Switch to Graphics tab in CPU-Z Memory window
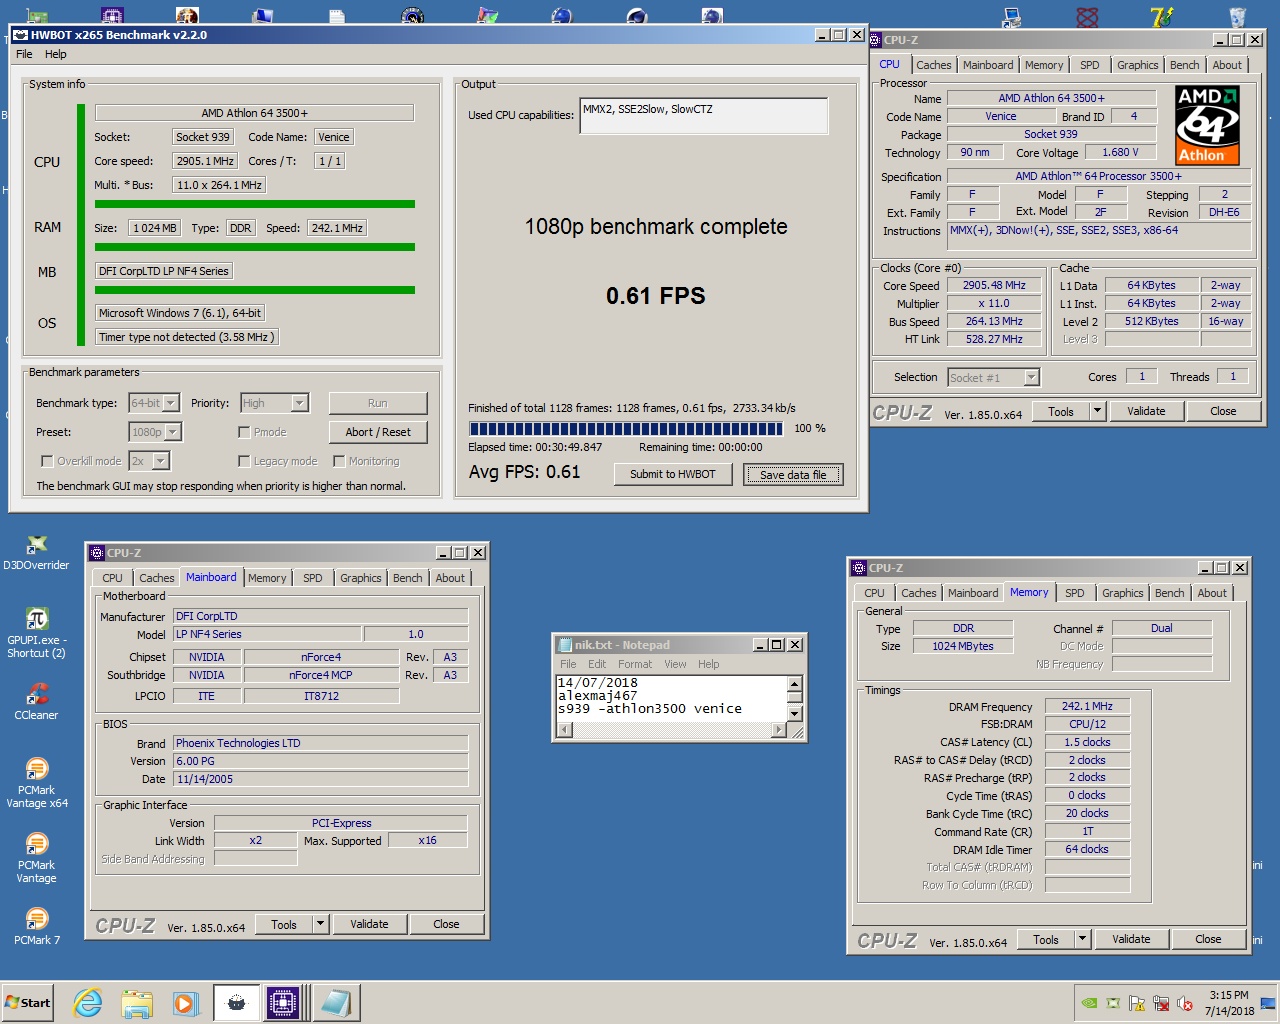Viewport: 1280px width, 1024px height. point(1123,593)
